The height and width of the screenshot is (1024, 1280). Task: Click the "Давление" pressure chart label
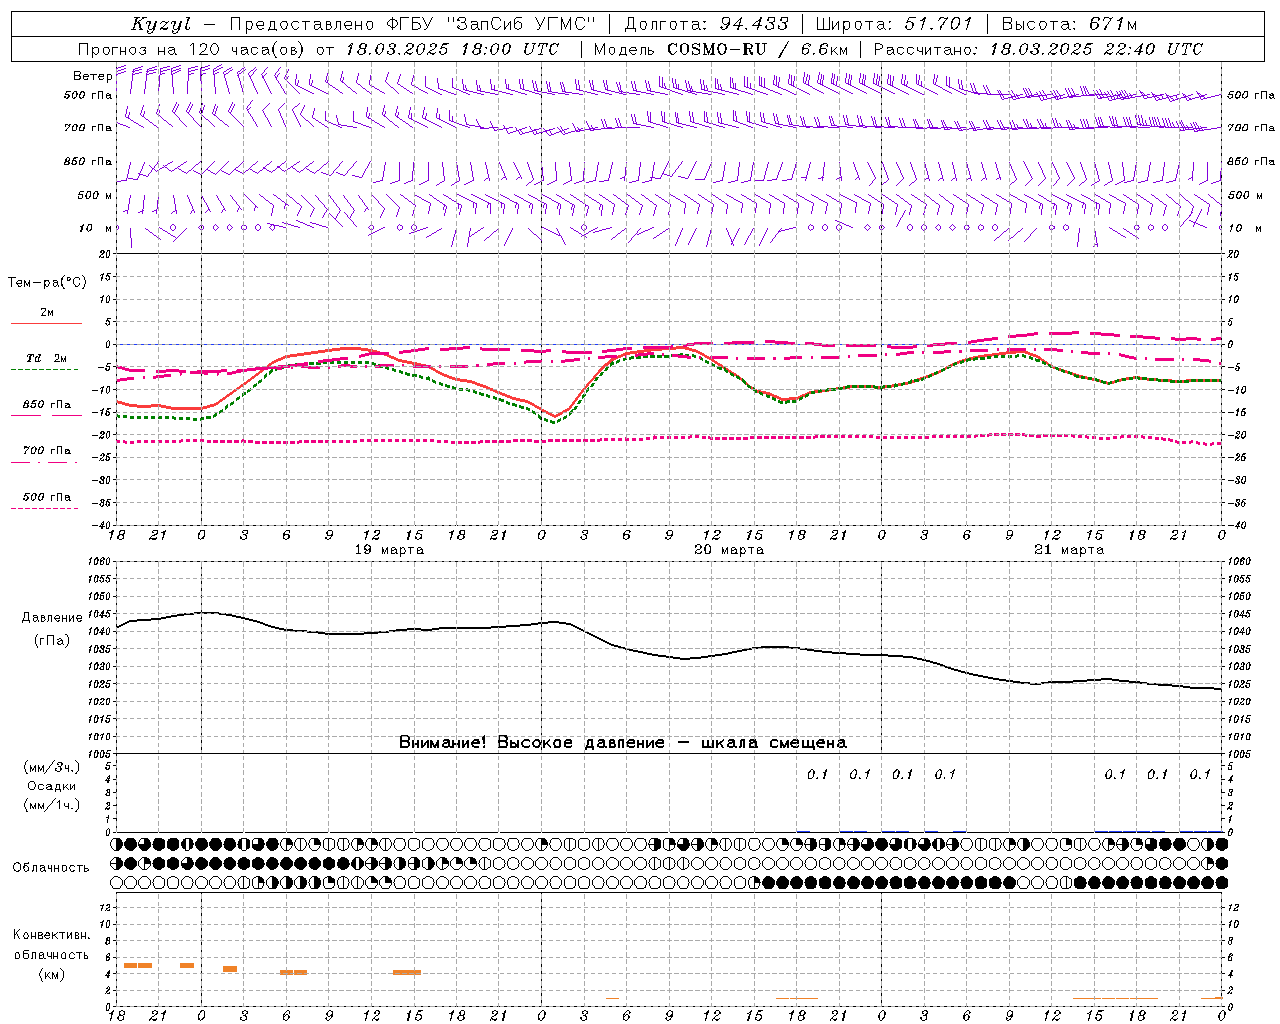click(52, 618)
